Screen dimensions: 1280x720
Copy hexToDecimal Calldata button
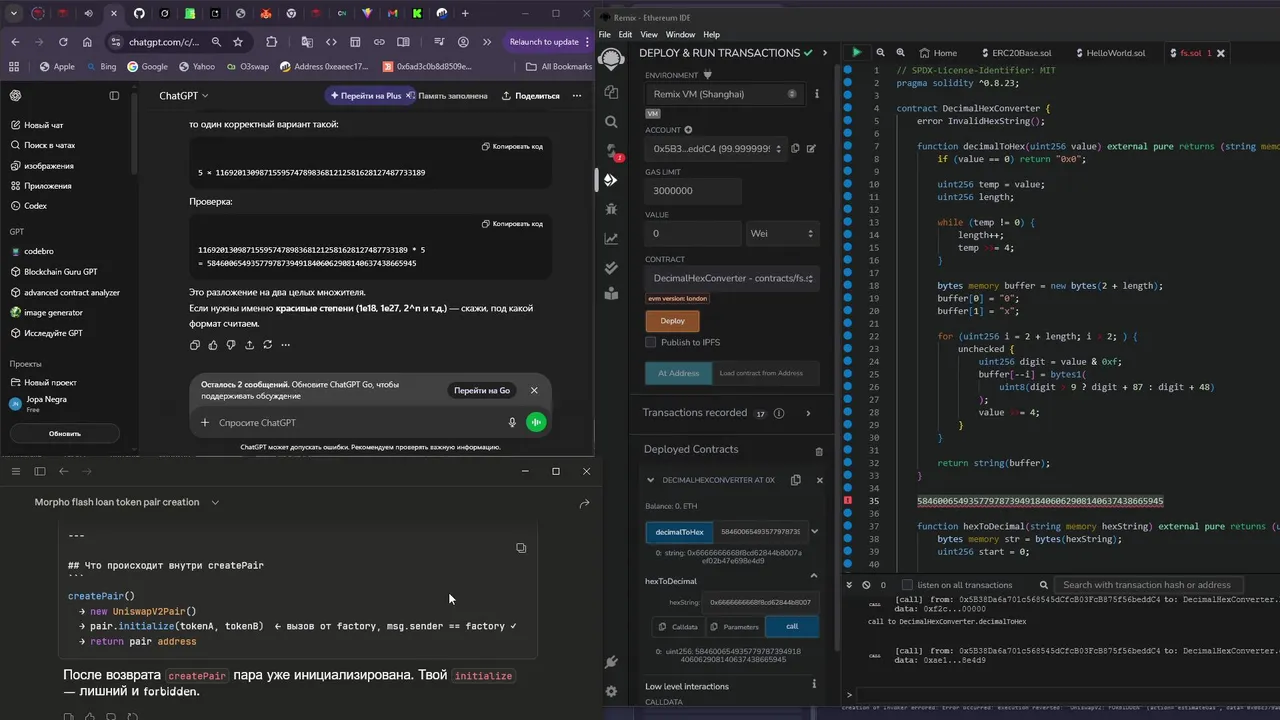point(677,627)
